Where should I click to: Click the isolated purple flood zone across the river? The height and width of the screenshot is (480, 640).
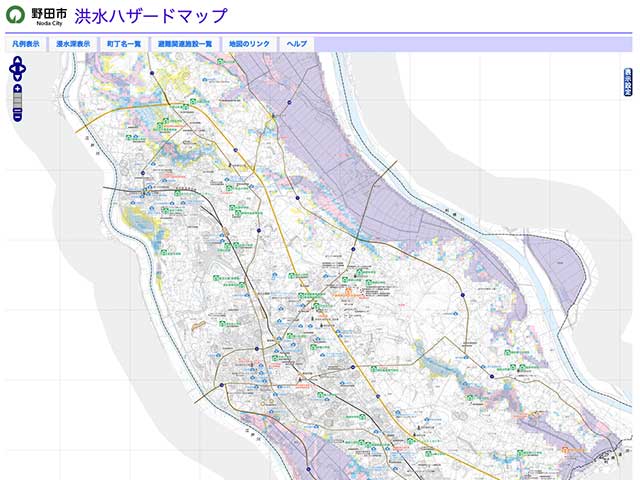pos(556,272)
